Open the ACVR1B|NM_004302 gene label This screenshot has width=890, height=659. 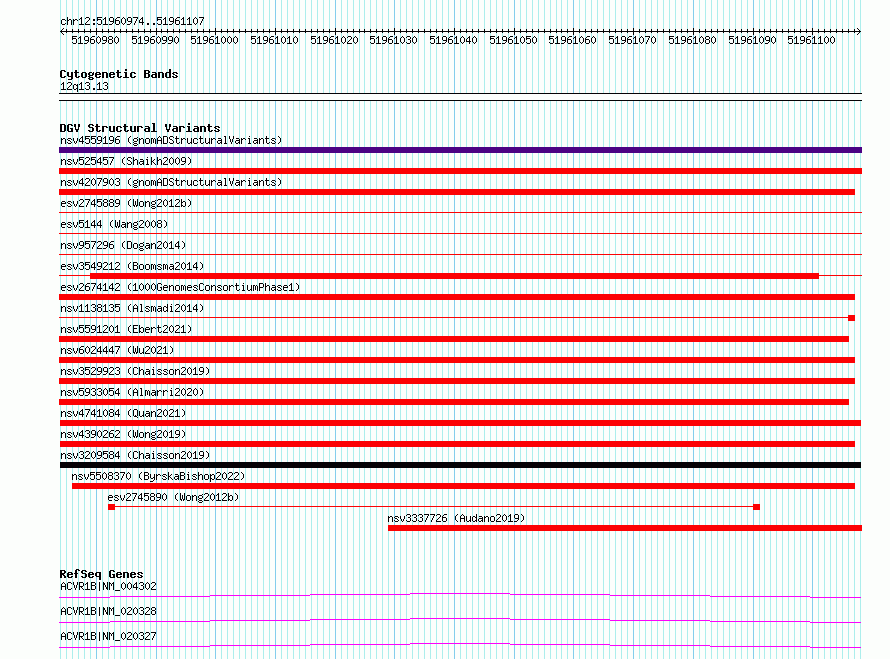click(x=108, y=586)
